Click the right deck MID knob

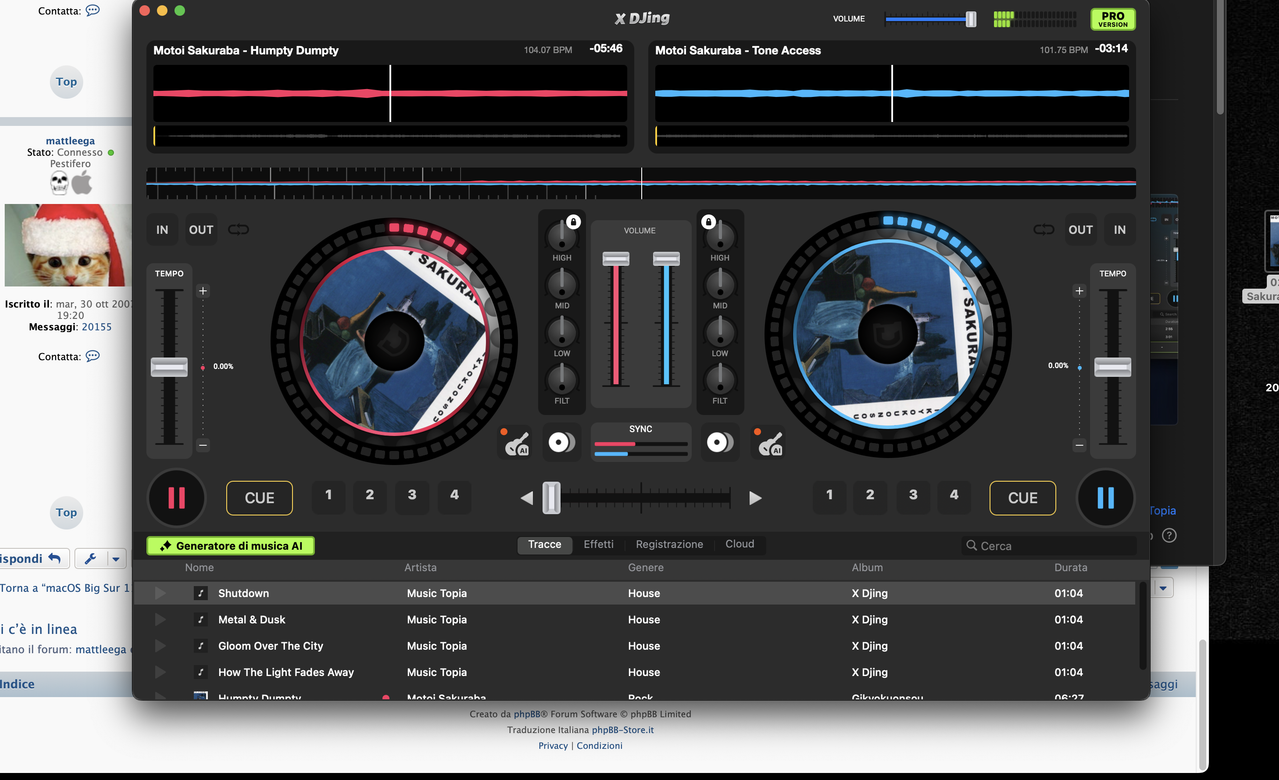[x=720, y=284]
